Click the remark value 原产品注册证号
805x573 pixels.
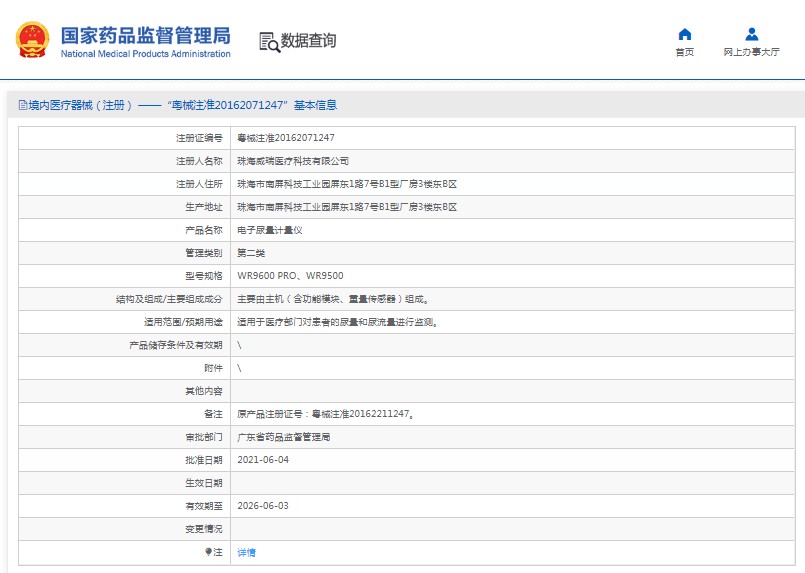point(325,414)
